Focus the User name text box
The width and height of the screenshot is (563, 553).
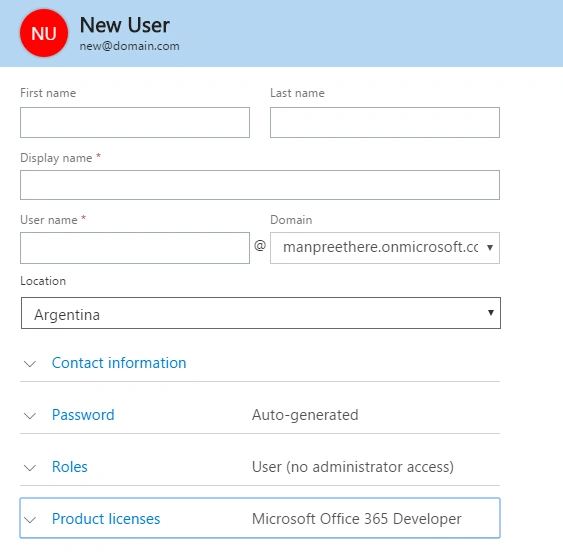[x=135, y=248]
